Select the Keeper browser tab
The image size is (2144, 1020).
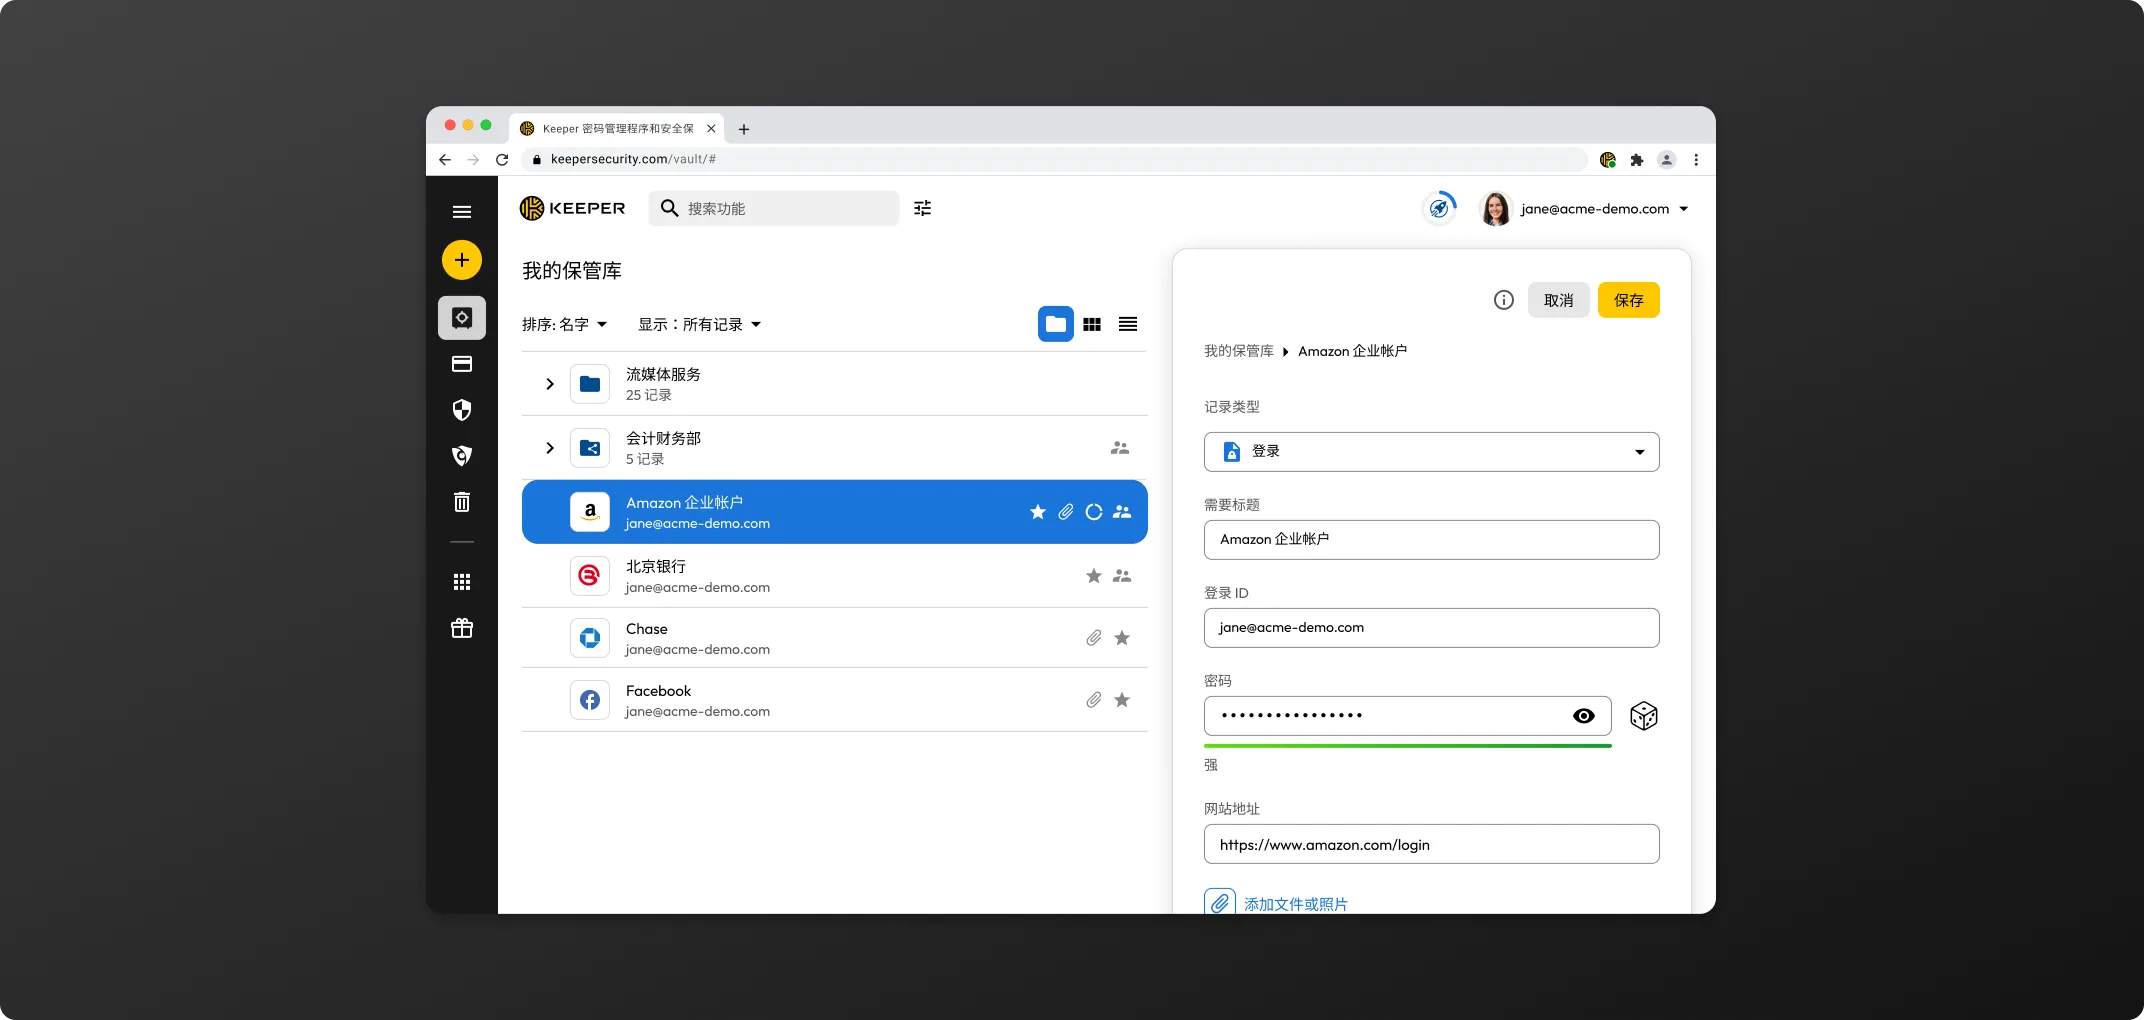(x=618, y=128)
